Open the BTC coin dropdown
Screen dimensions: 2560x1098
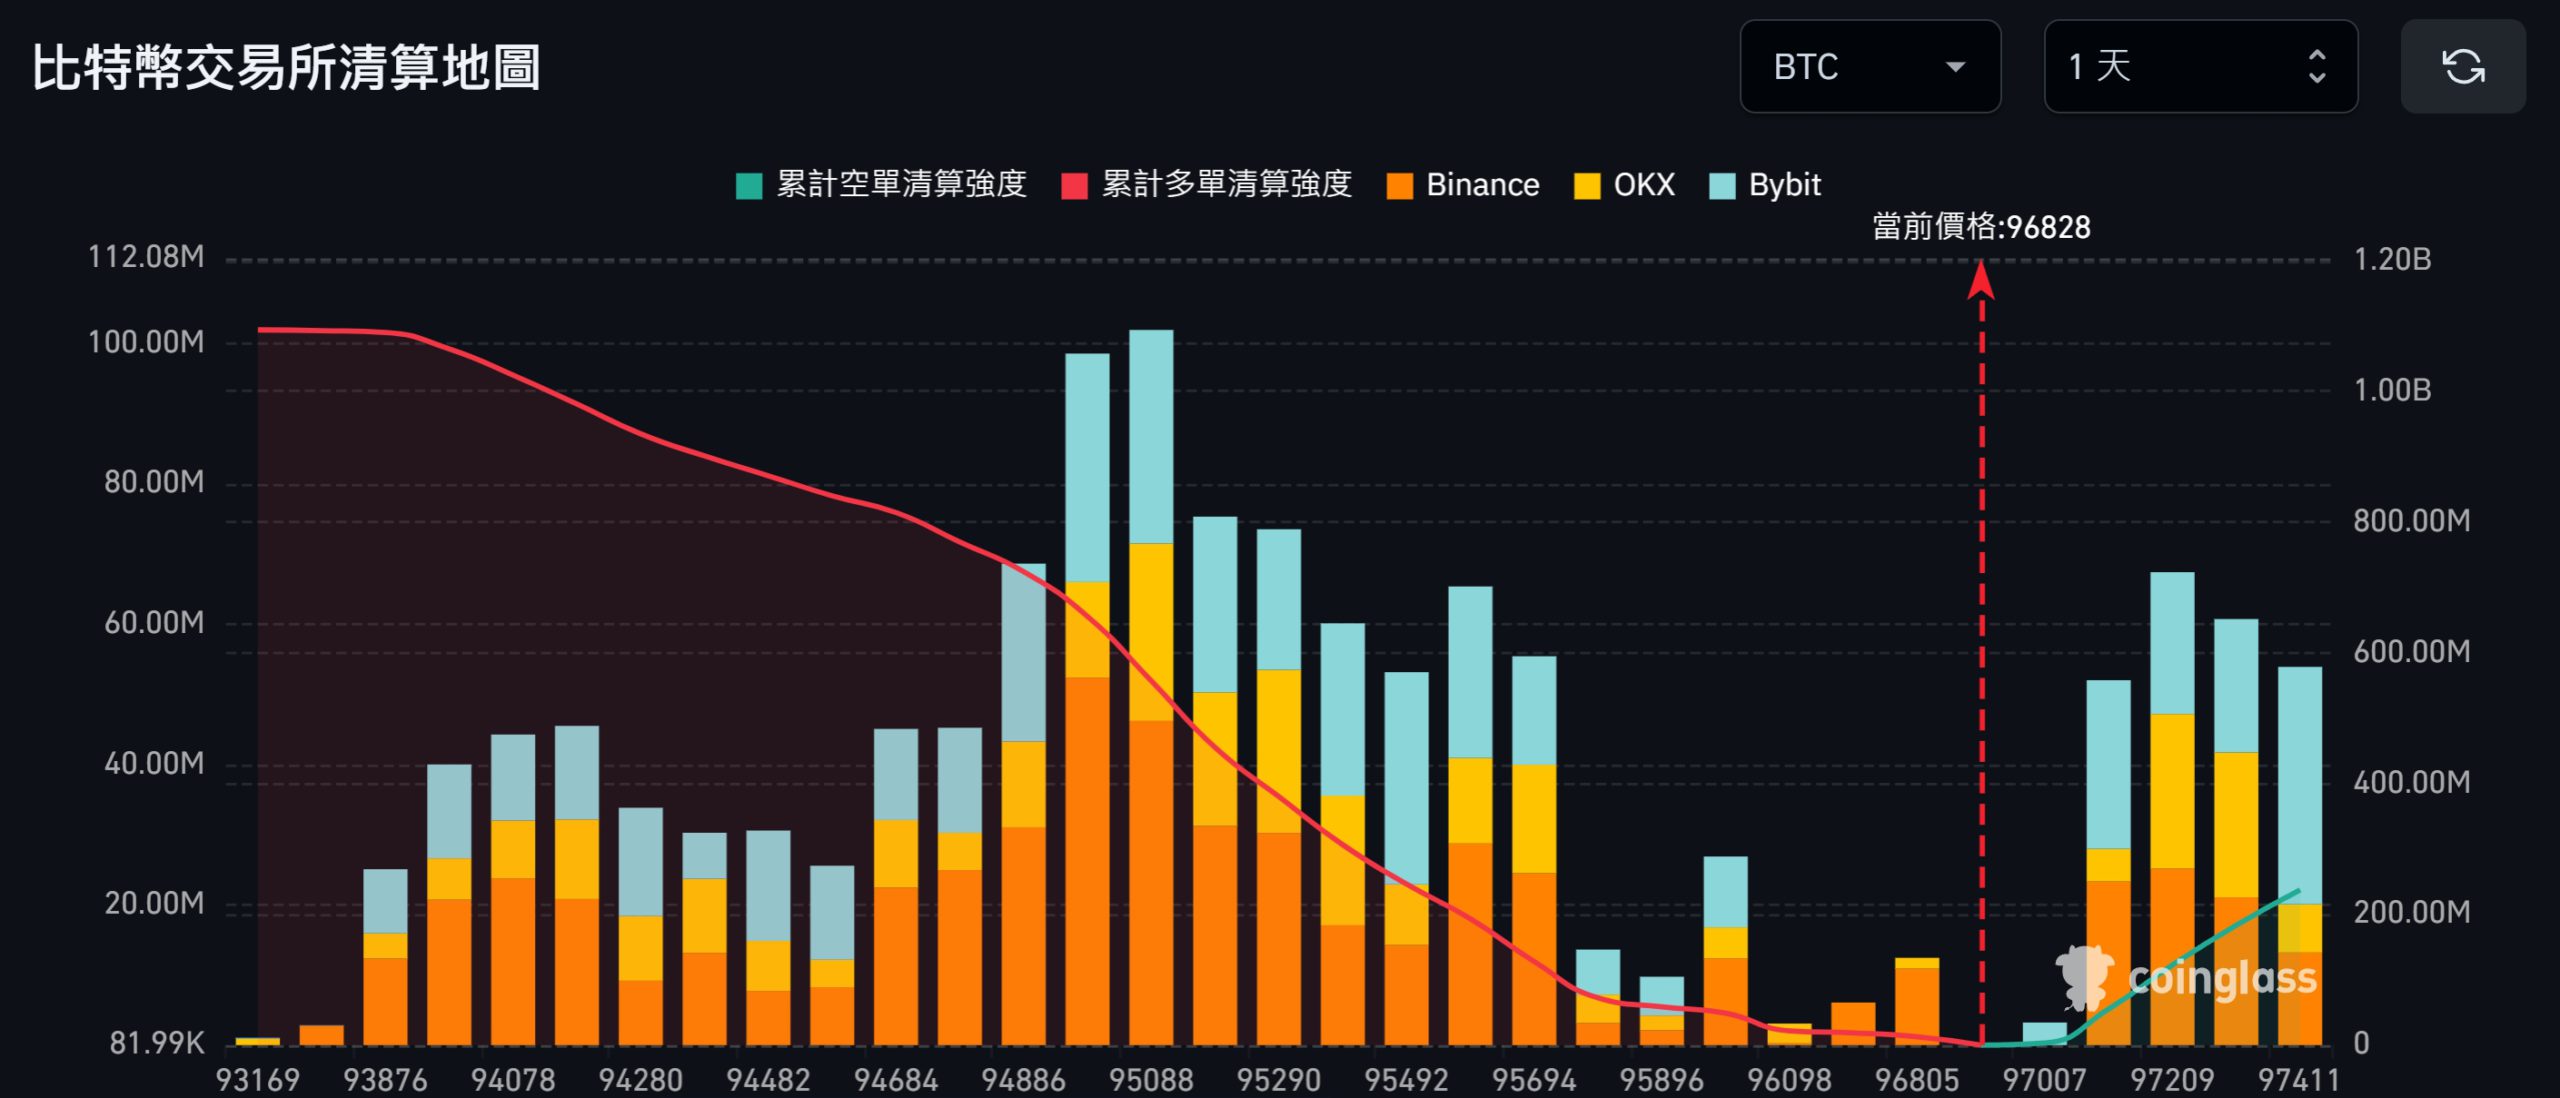coord(1868,67)
